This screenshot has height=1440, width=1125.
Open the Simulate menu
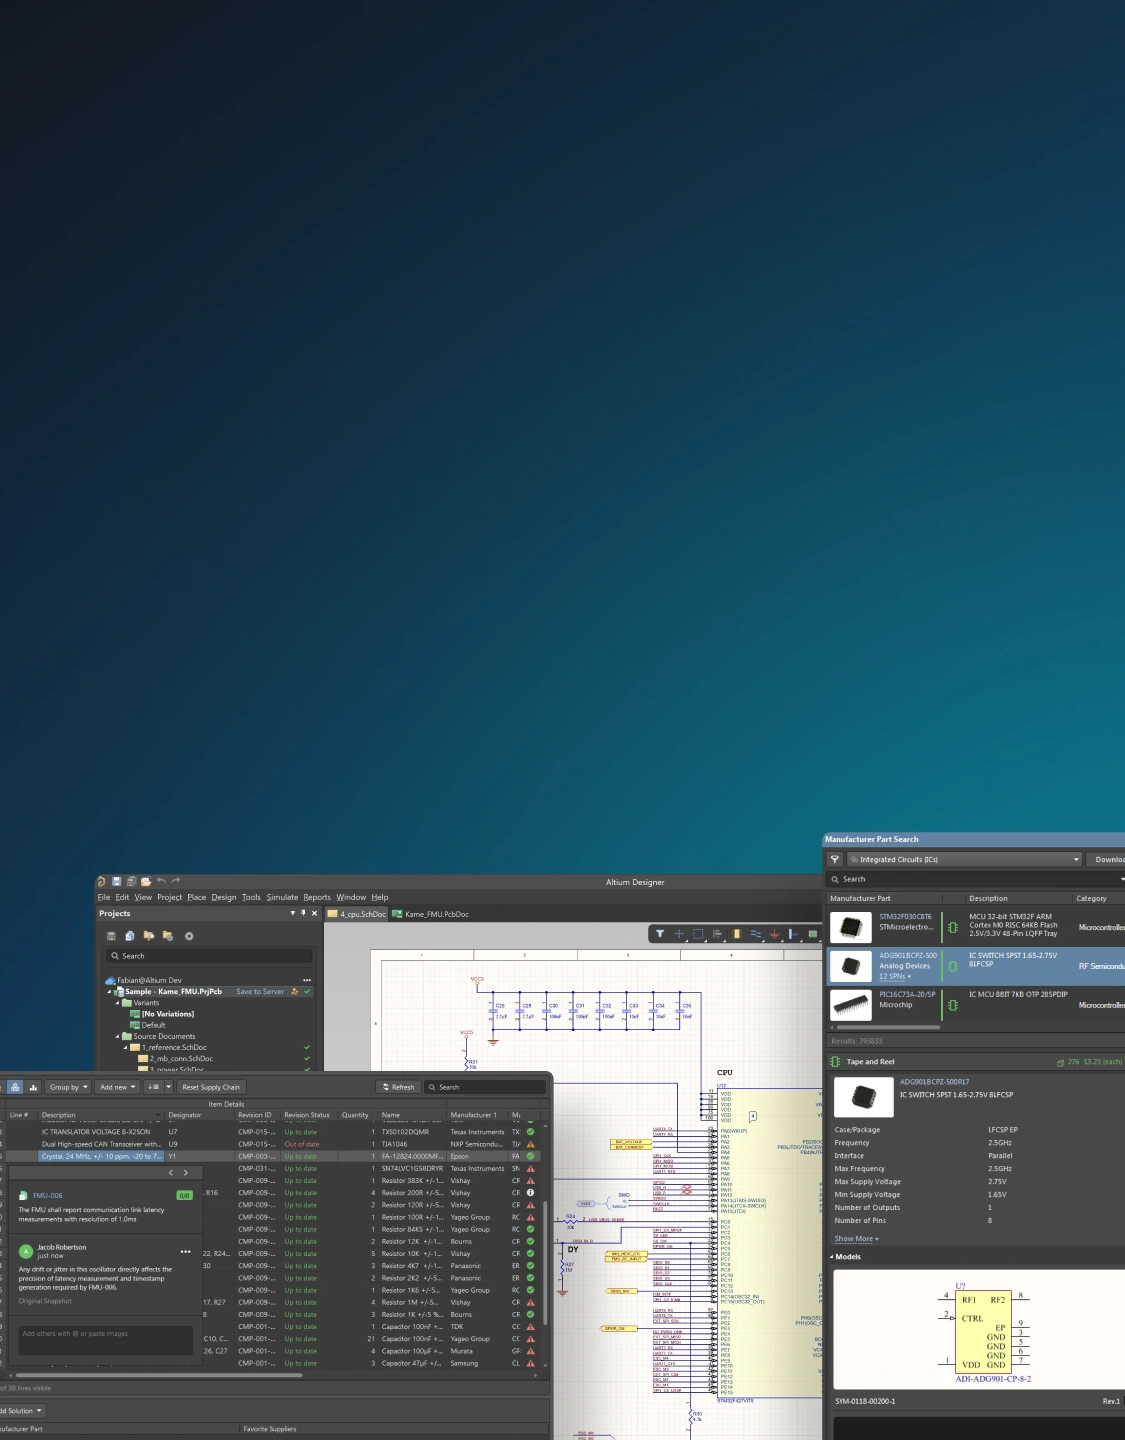point(282,898)
